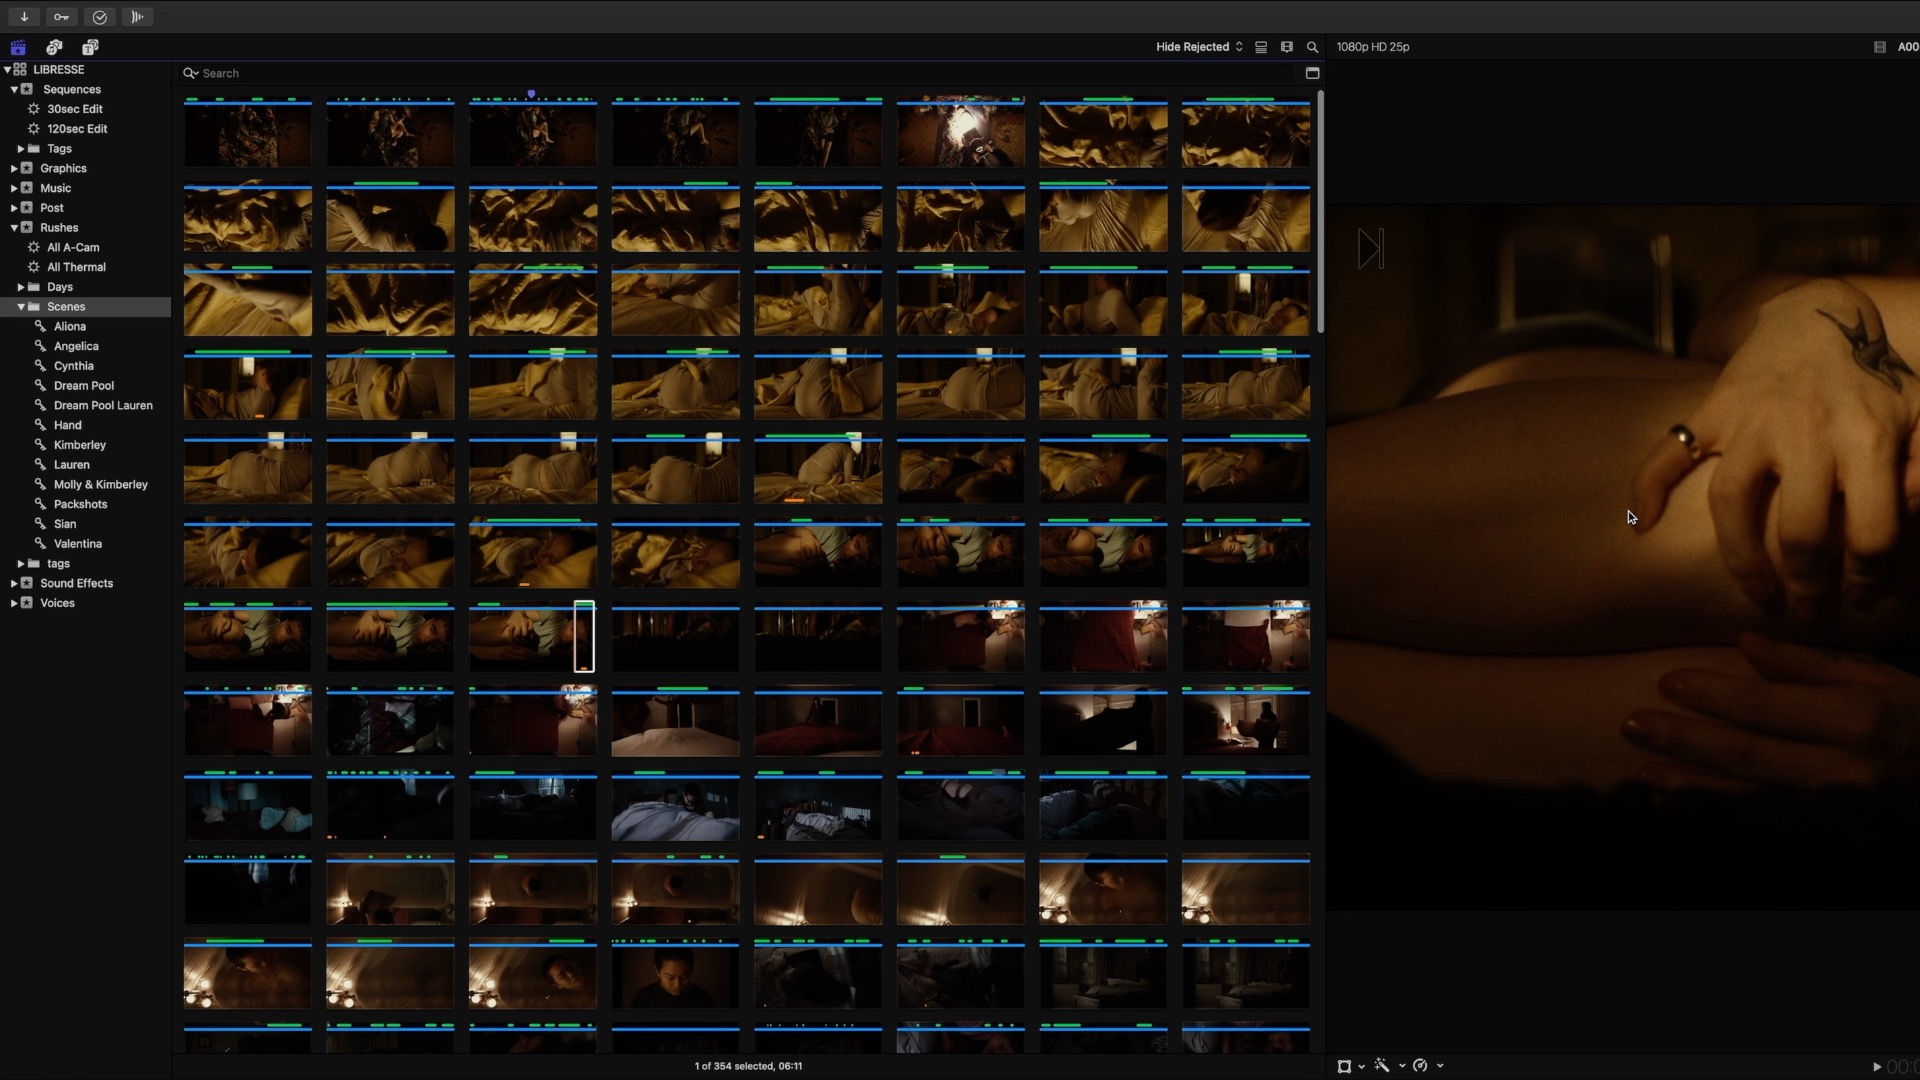
Task: Toggle the clip appearance filmstrip button
Action: [1287, 47]
